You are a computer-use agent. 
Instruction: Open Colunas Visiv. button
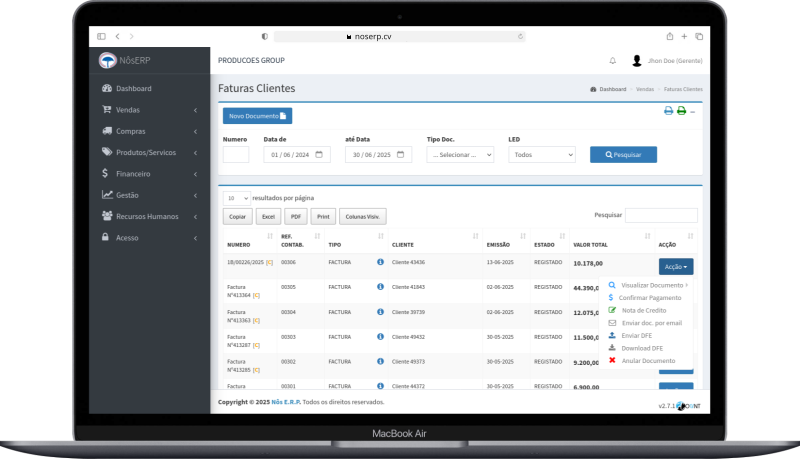coord(363,216)
